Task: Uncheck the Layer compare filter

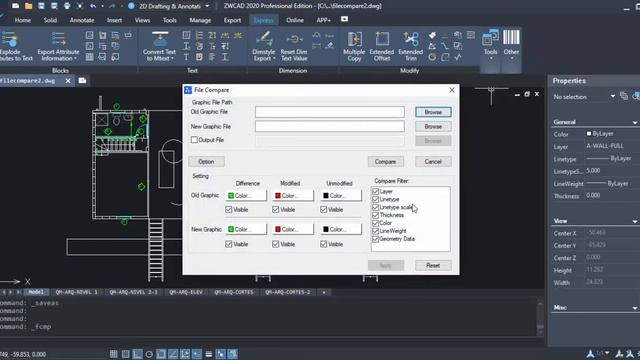Action: pos(376,191)
